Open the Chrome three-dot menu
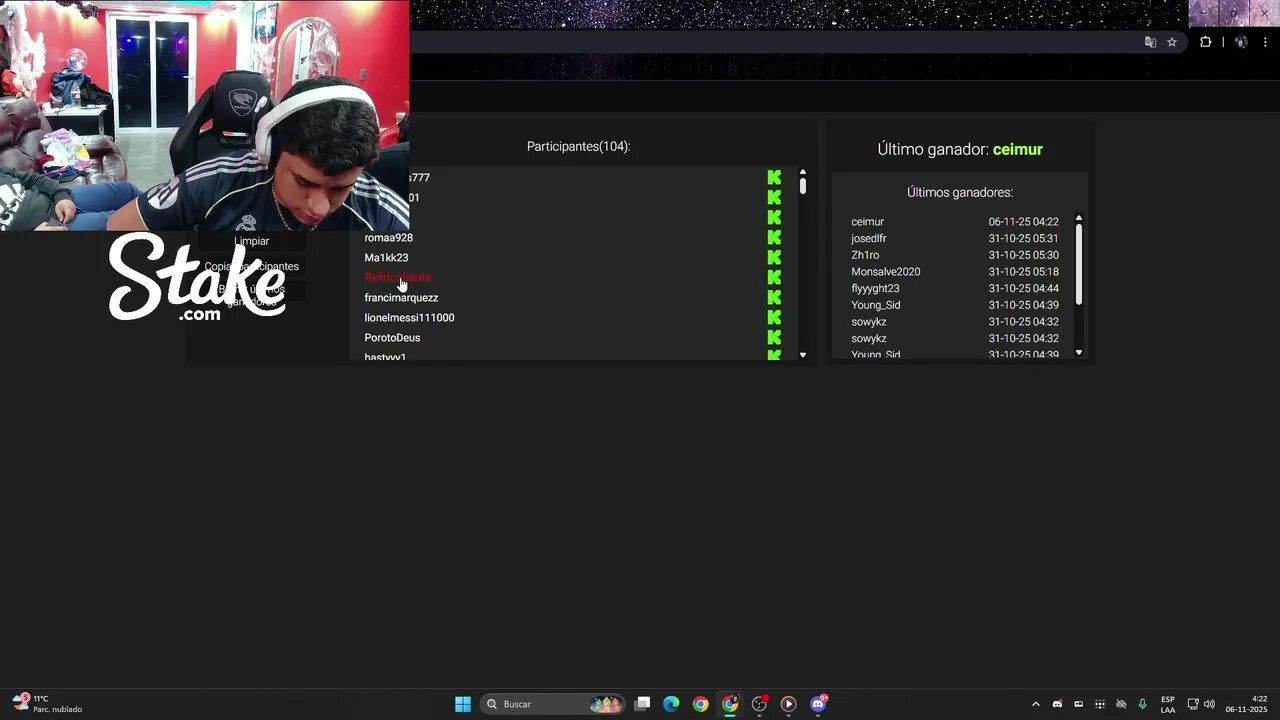The width and height of the screenshot is (1280, 720). tap(1265, 42)
